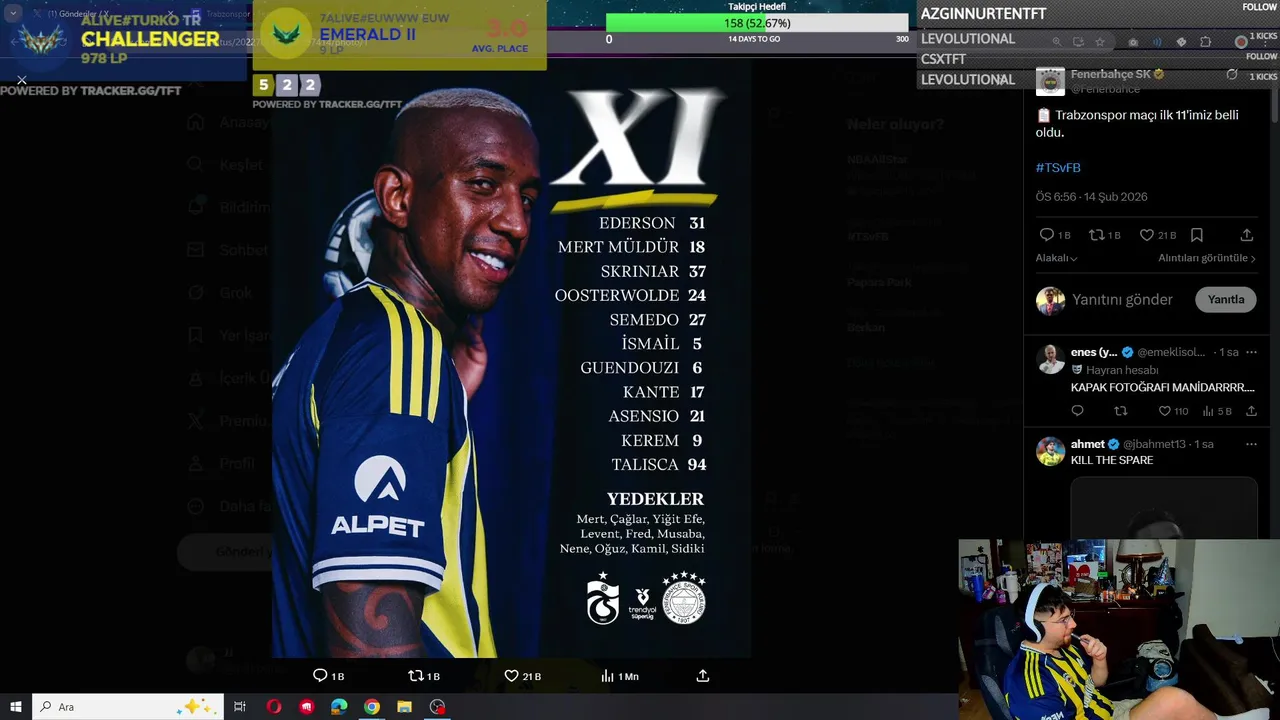The height and width of the screenshot is (720, 1280).
Task: Open ahmet commenter's avatar
Action: click(1050, 451)
